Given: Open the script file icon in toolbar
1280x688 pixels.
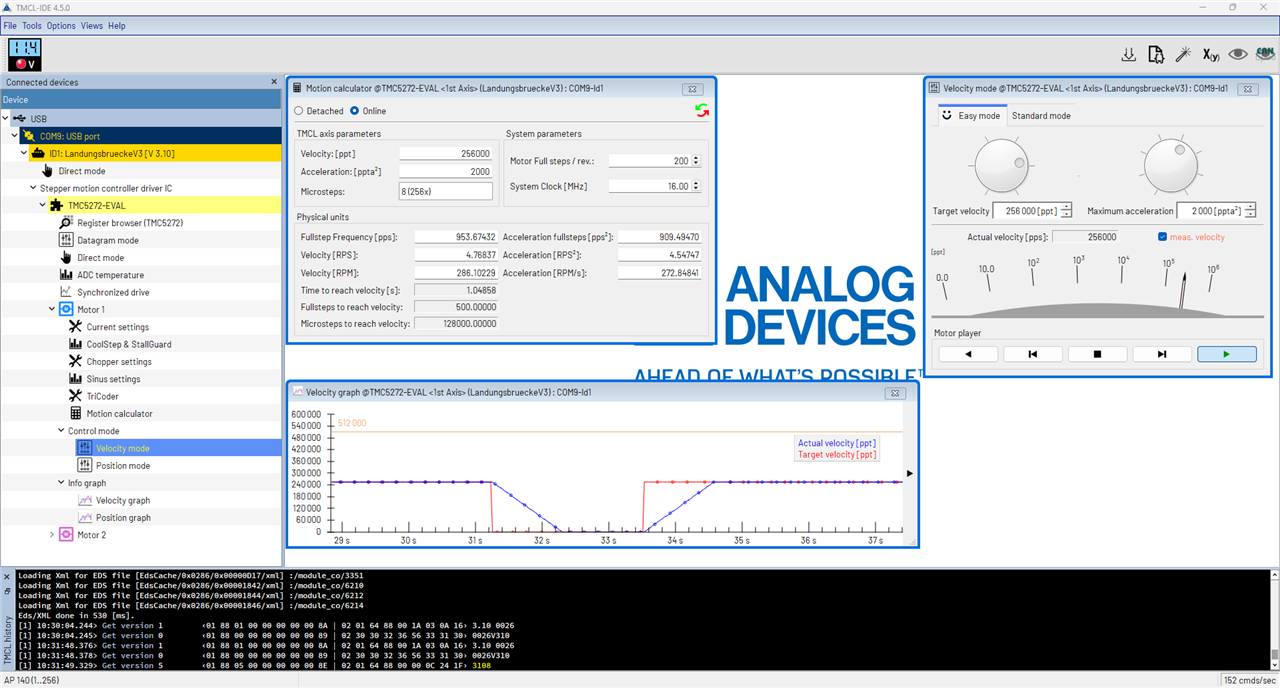Looking at the screenshot, I should pyautogui.click(x=1155, y=55).
